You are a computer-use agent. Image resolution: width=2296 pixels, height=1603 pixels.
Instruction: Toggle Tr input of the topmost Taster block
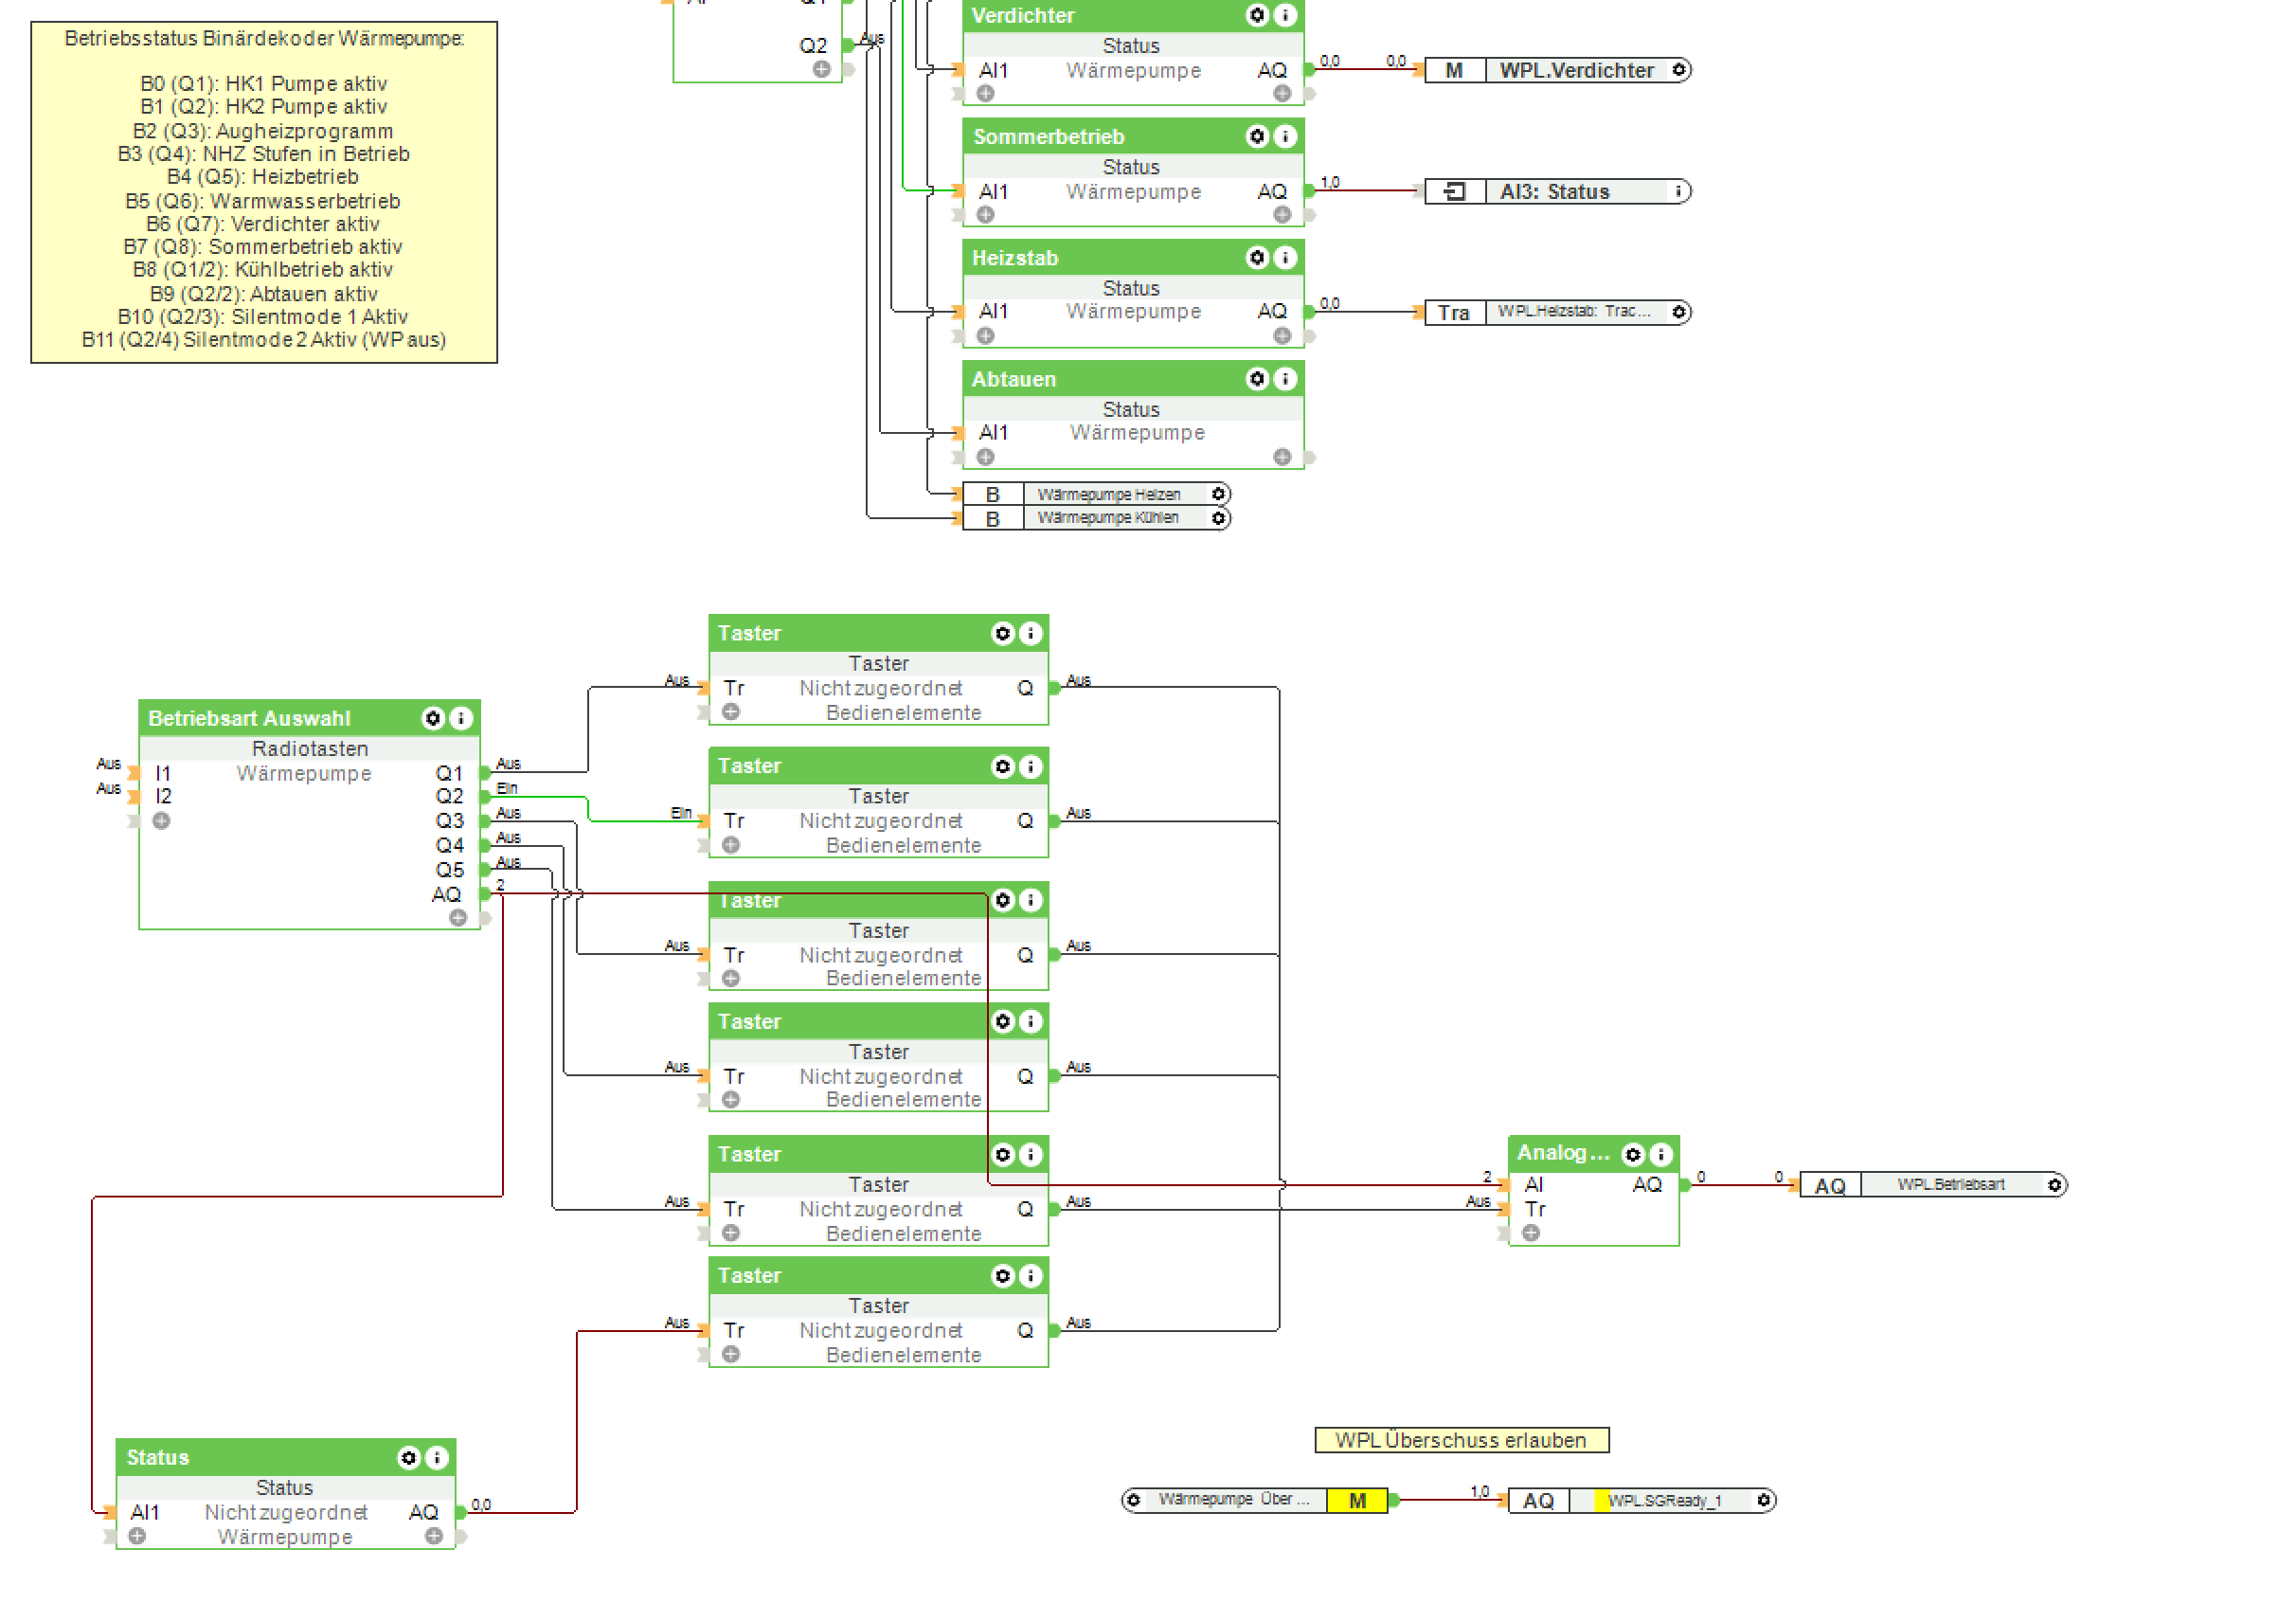point(704,688)
